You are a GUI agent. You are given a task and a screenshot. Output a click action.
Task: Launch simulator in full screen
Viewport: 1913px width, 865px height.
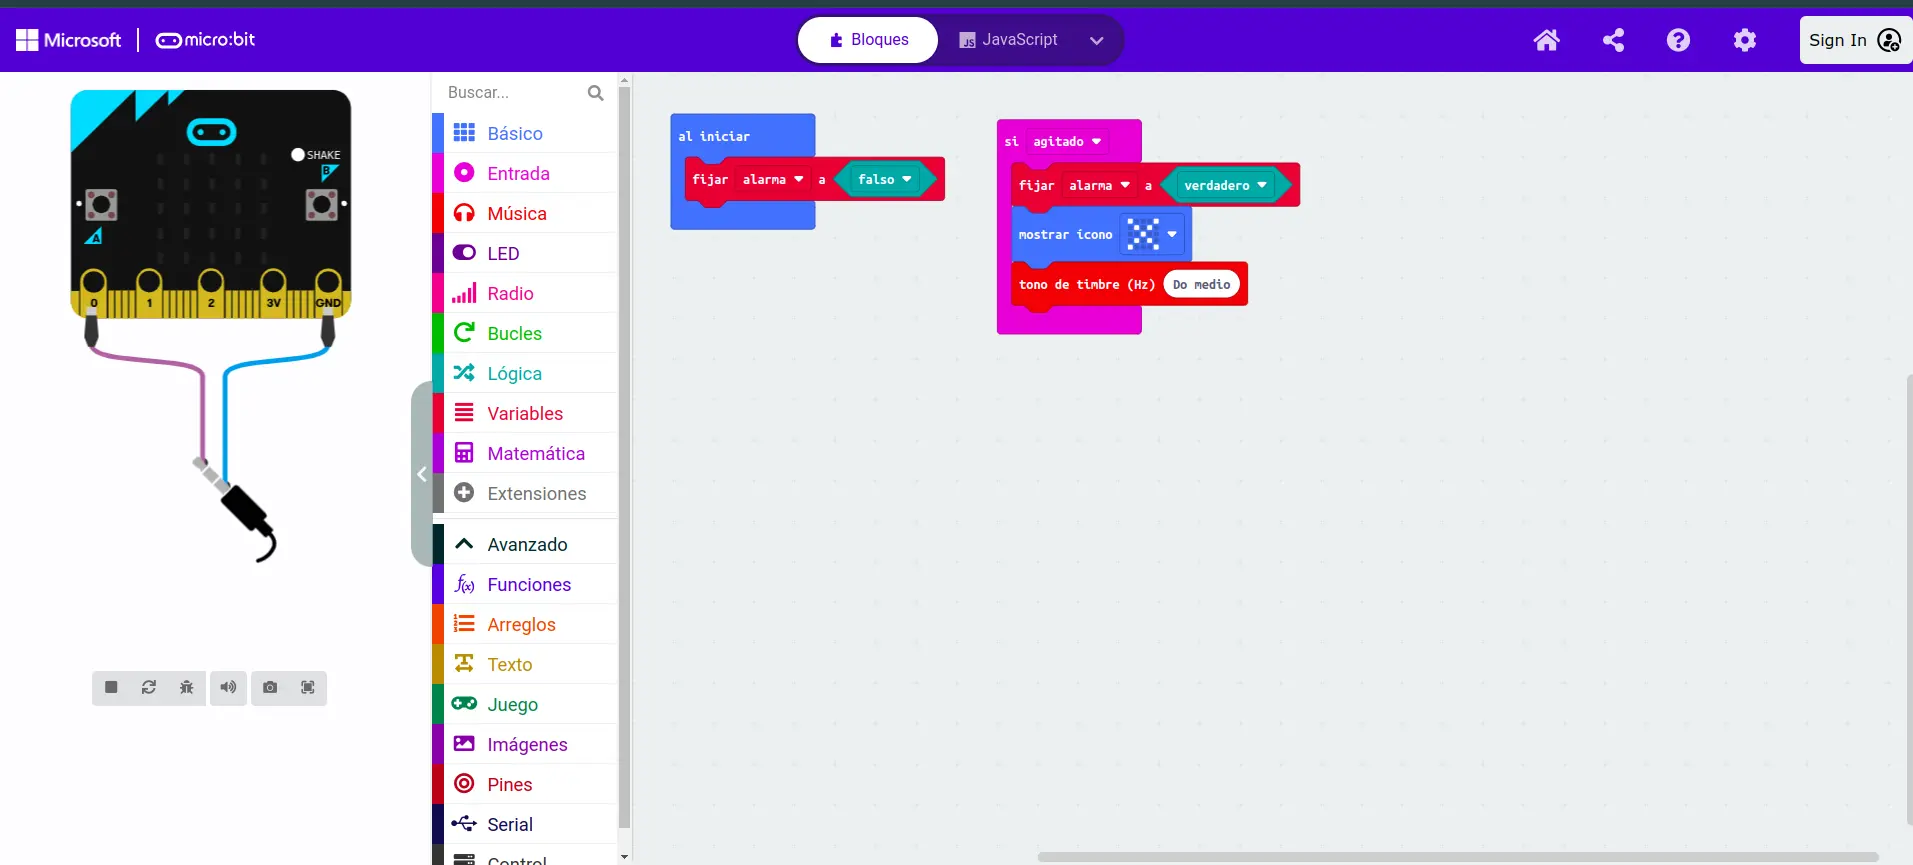pyautogui.click(x=308, y=688)
